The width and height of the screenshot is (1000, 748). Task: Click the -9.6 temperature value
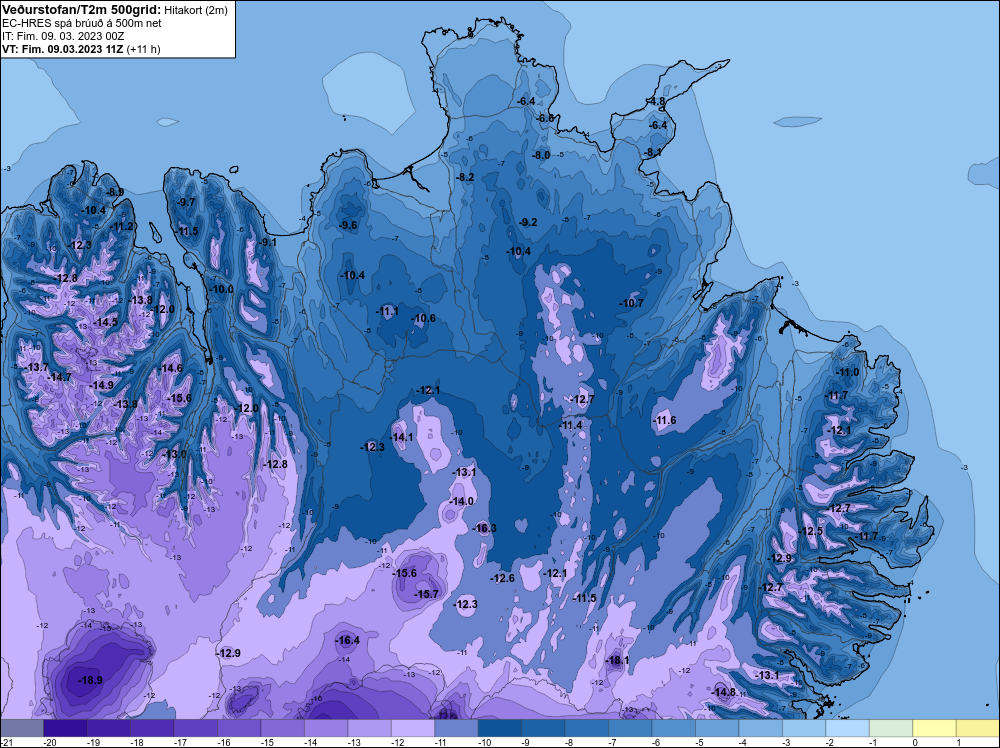pos(348,225)
